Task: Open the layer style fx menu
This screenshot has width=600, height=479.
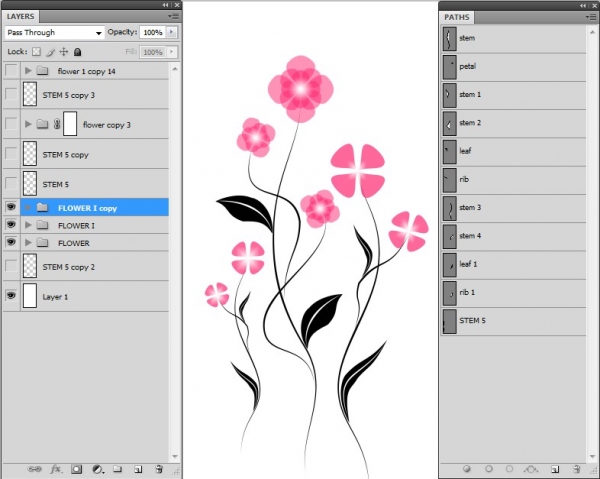Action: pos(56,469)
